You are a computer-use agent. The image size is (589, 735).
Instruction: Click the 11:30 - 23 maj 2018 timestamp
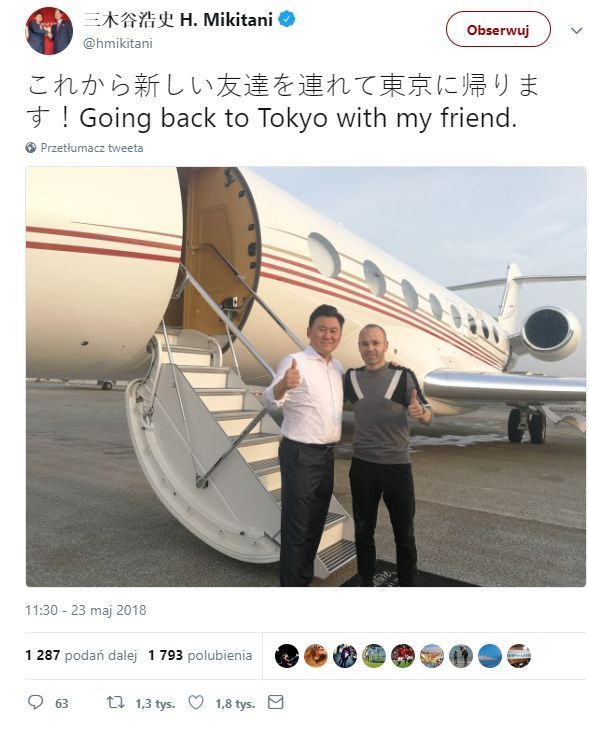click(x=86, y=610)
